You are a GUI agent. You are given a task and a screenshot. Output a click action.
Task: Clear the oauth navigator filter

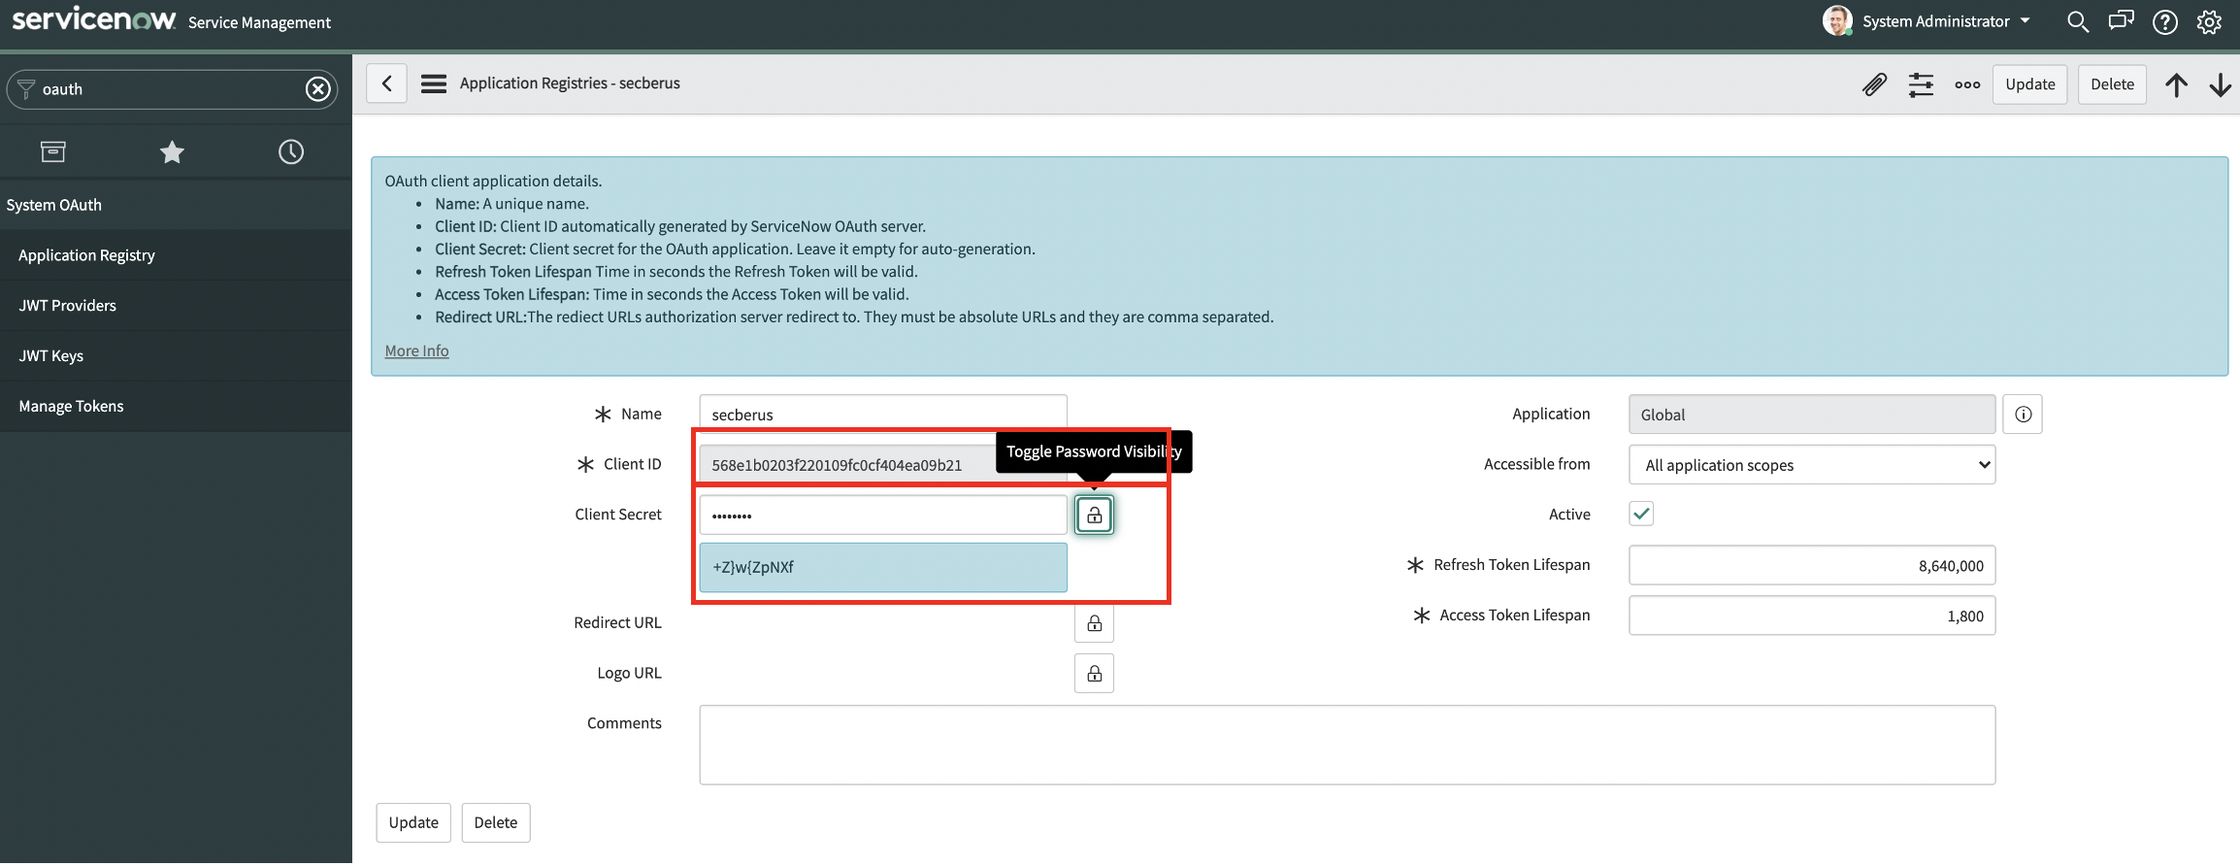coord(318,89)
